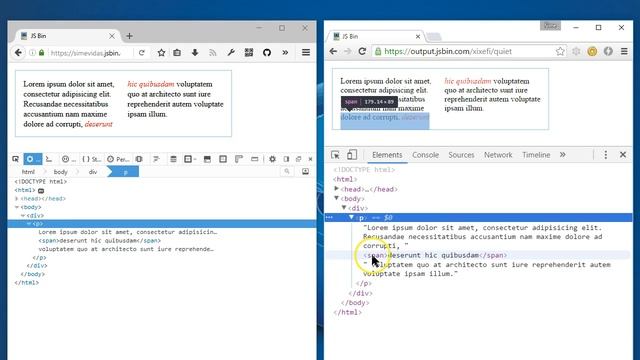Click green padlock in Firefox address bar

click(42, 53)
